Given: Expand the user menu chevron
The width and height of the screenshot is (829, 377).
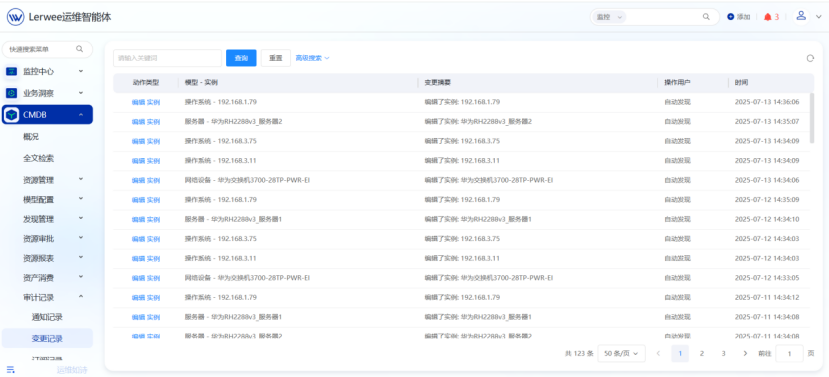Looking at the screenshot, I should (818, 17).
